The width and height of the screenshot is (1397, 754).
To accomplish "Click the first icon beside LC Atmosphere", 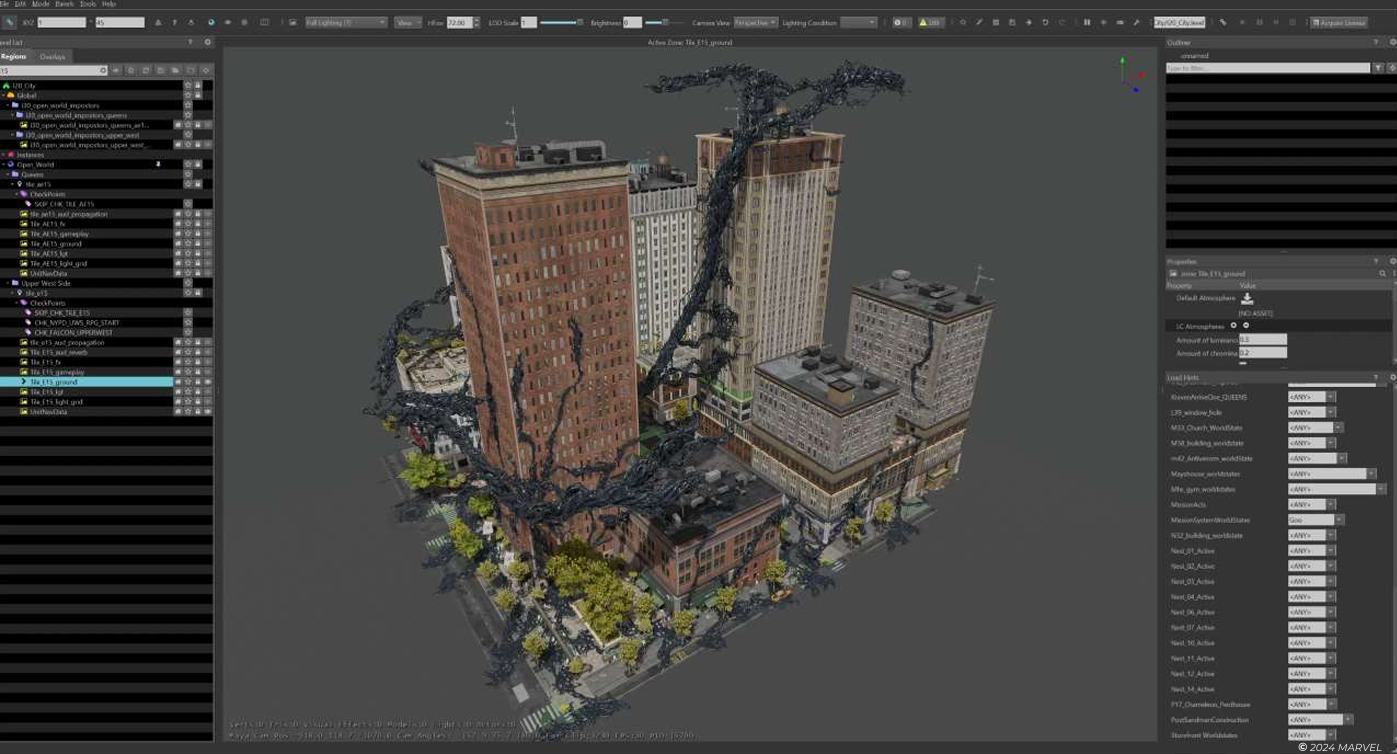I will click(1233, 325).
